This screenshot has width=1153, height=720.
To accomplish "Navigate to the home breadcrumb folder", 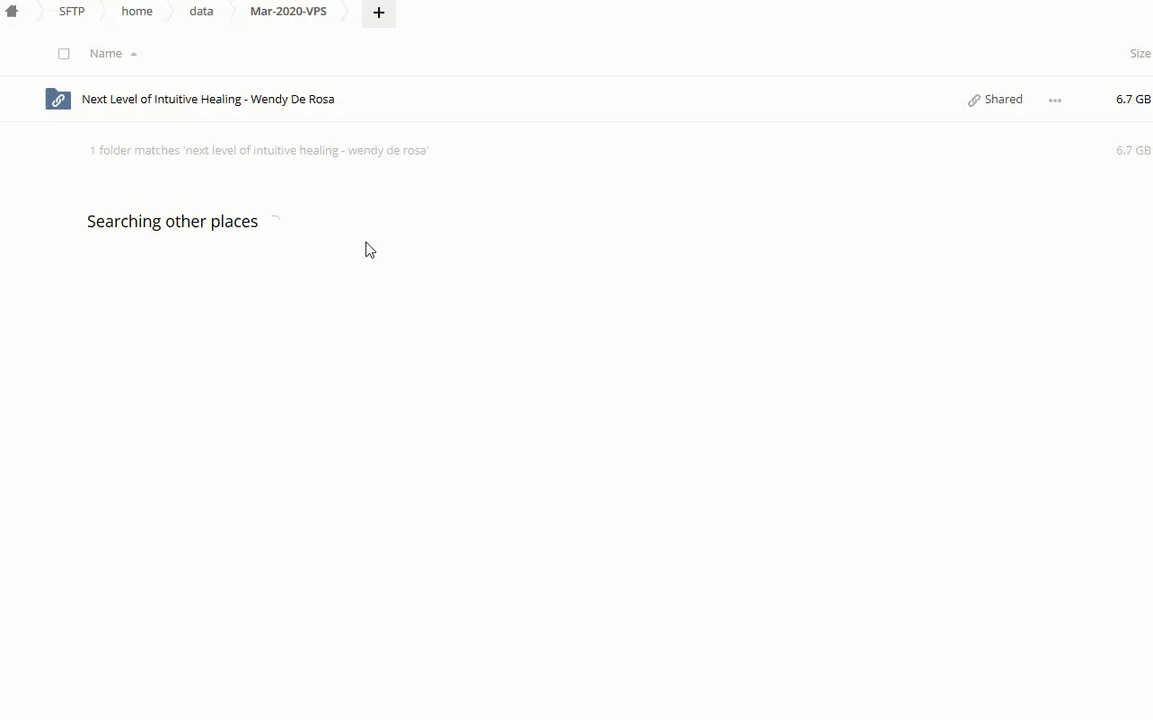I will 137,11.
